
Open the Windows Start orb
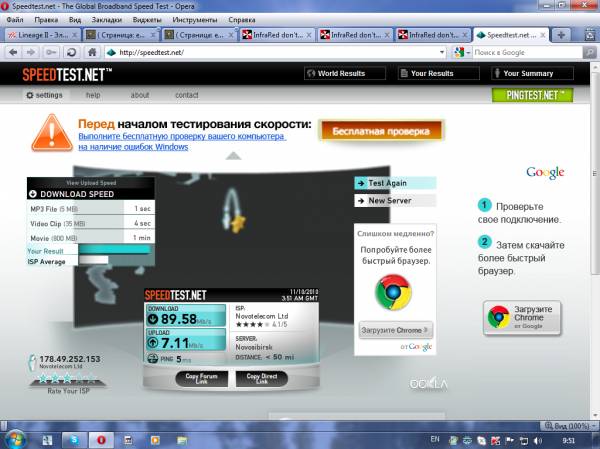tap(14, 439)
